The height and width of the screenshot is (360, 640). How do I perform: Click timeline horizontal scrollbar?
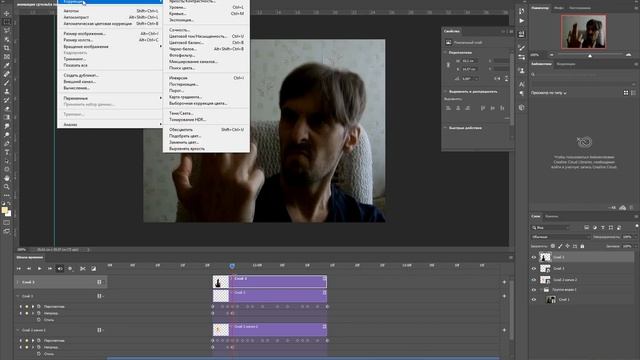(303, 358)
